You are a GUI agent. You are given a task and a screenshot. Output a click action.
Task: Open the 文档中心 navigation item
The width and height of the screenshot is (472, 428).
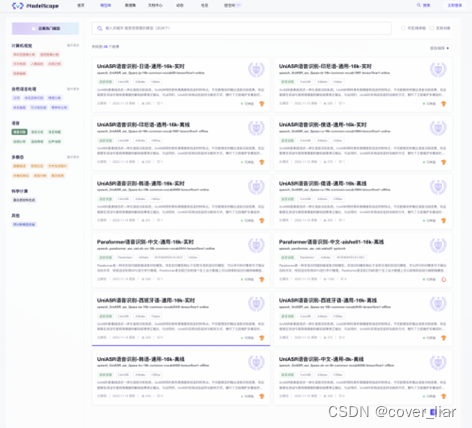[x=155, y=5]
